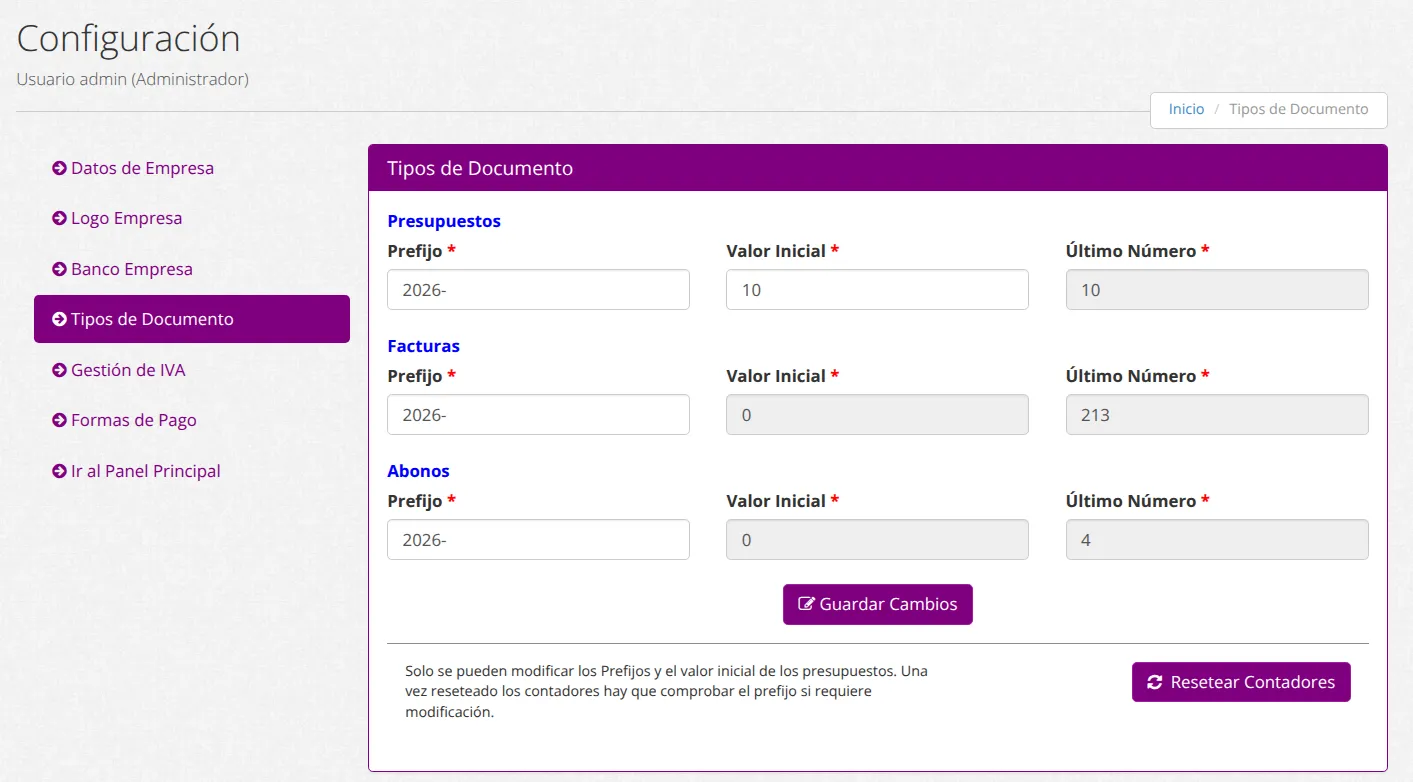This screenshot has height=782, width=1413.
Task: Click the Abonos Valor Inicial field
Action: click(877, 539)
